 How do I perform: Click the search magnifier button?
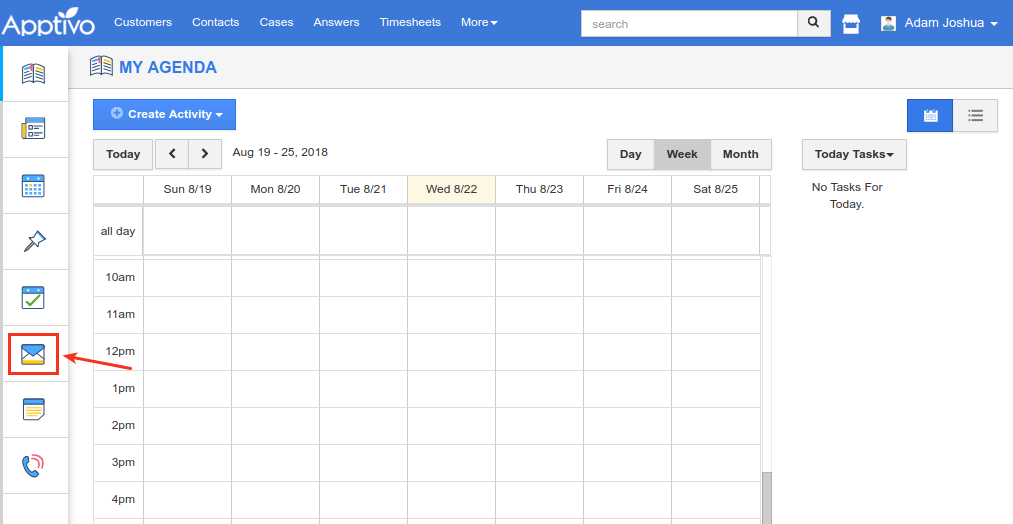coord(813,23)
